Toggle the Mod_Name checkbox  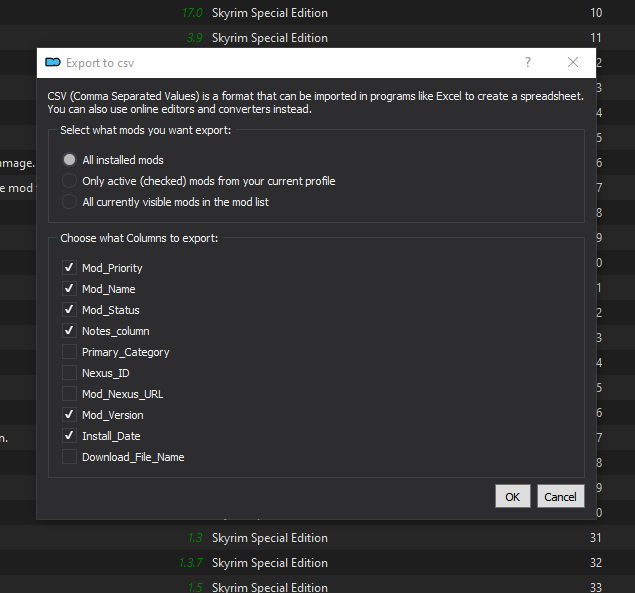(x=69, y=289)
